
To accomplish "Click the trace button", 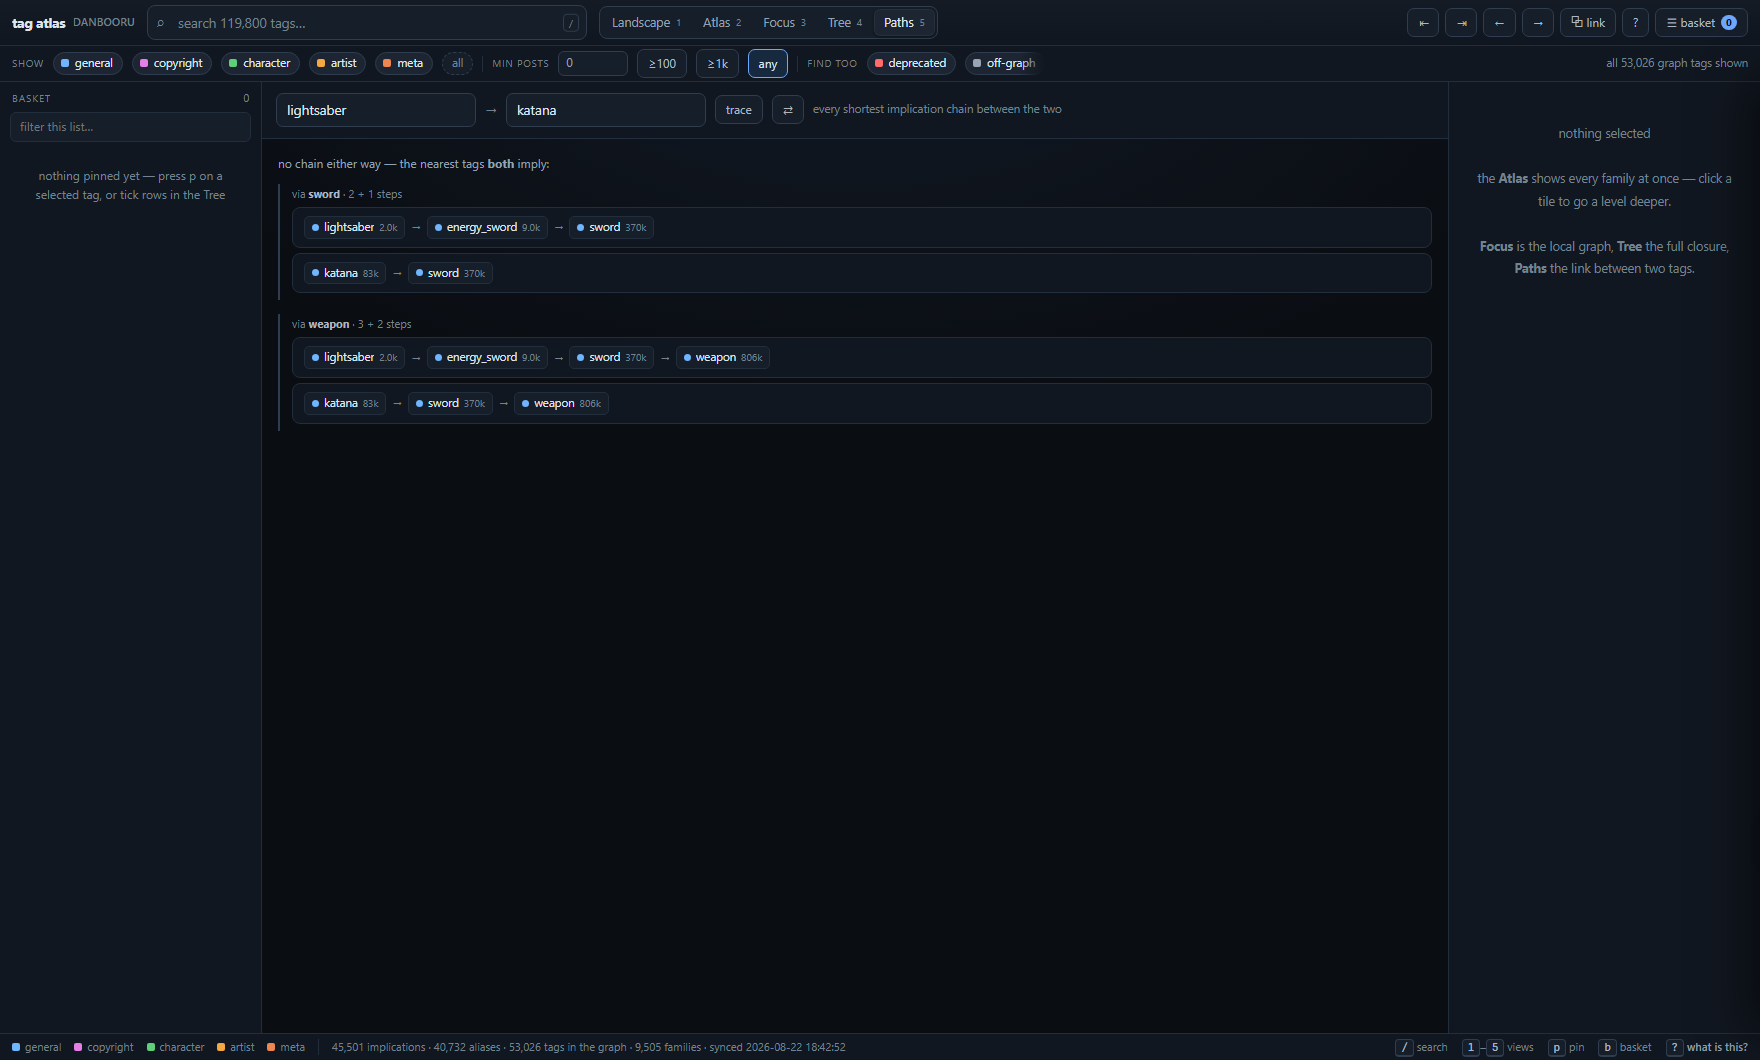I will pyautogui.click(x=739, y=110).
